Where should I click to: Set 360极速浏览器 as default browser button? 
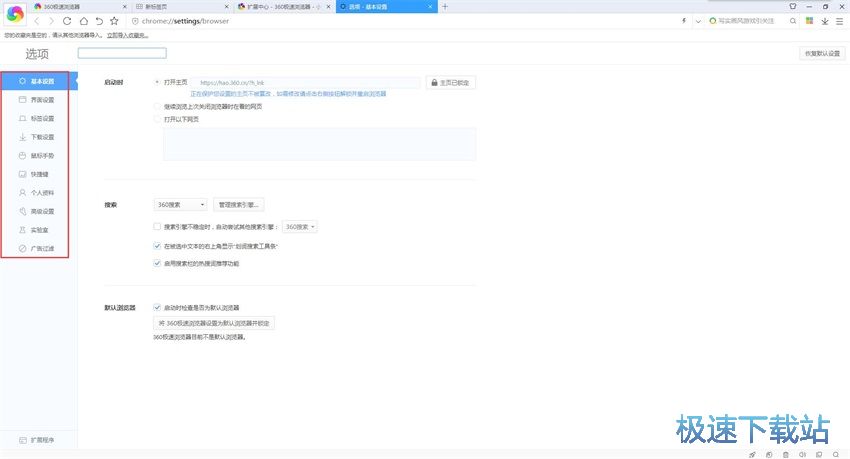pyautogui.click(x=214, y=323)
